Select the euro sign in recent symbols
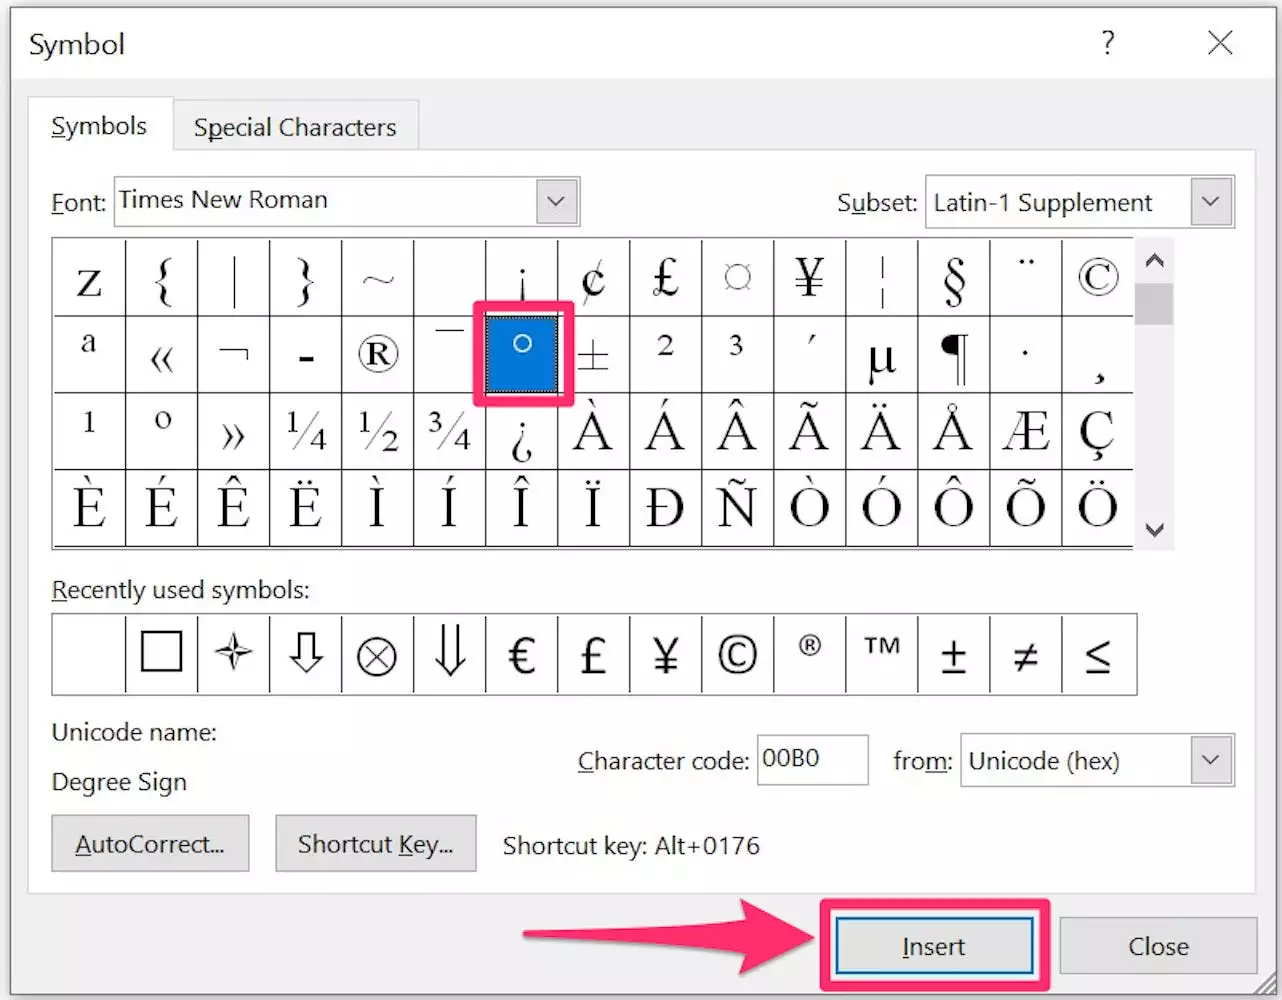Viewport: 1282px width, 1000px height. [521, 655]
